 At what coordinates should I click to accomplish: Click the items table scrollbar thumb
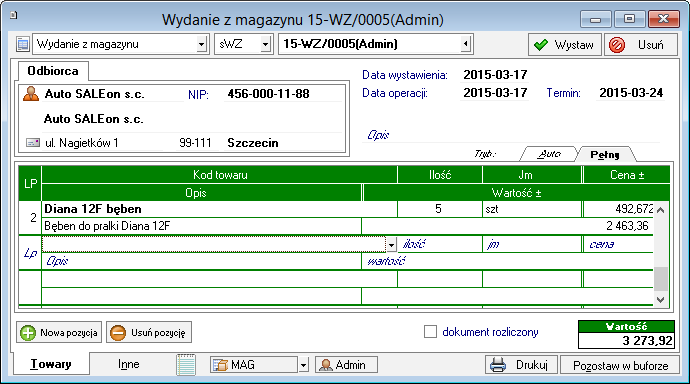tap(661, 279)
